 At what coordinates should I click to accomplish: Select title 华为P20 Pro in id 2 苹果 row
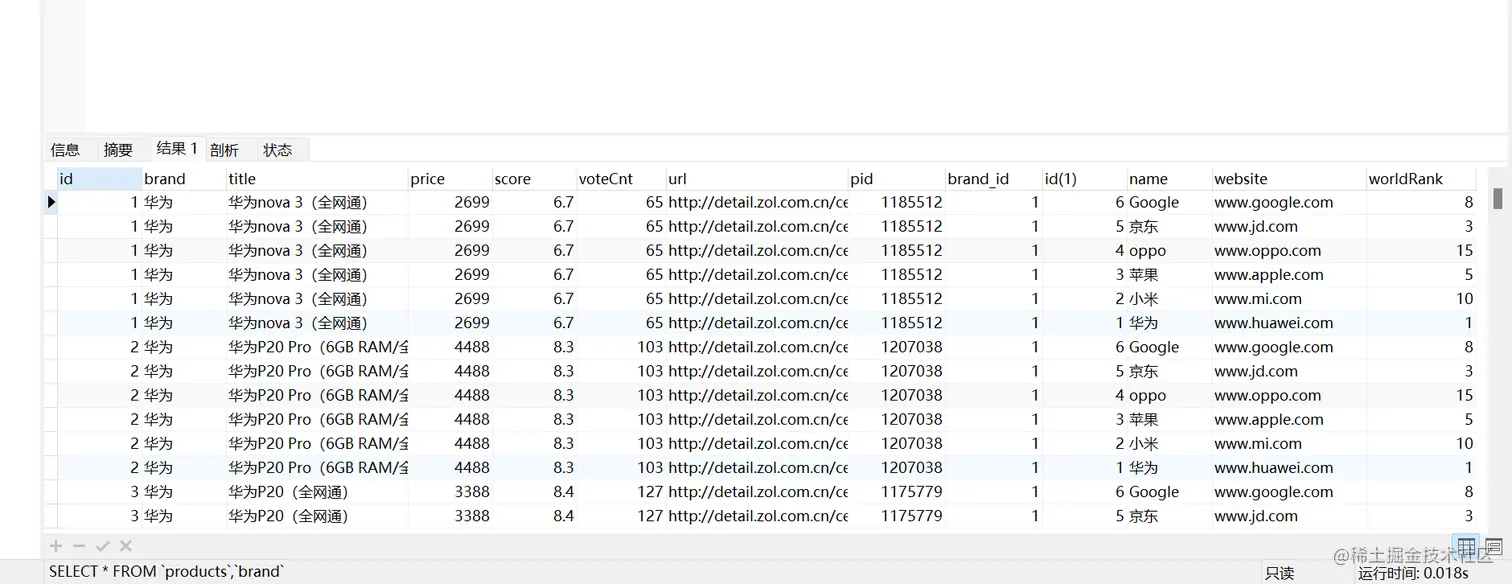pyautogui.click(x=317, y=419)
